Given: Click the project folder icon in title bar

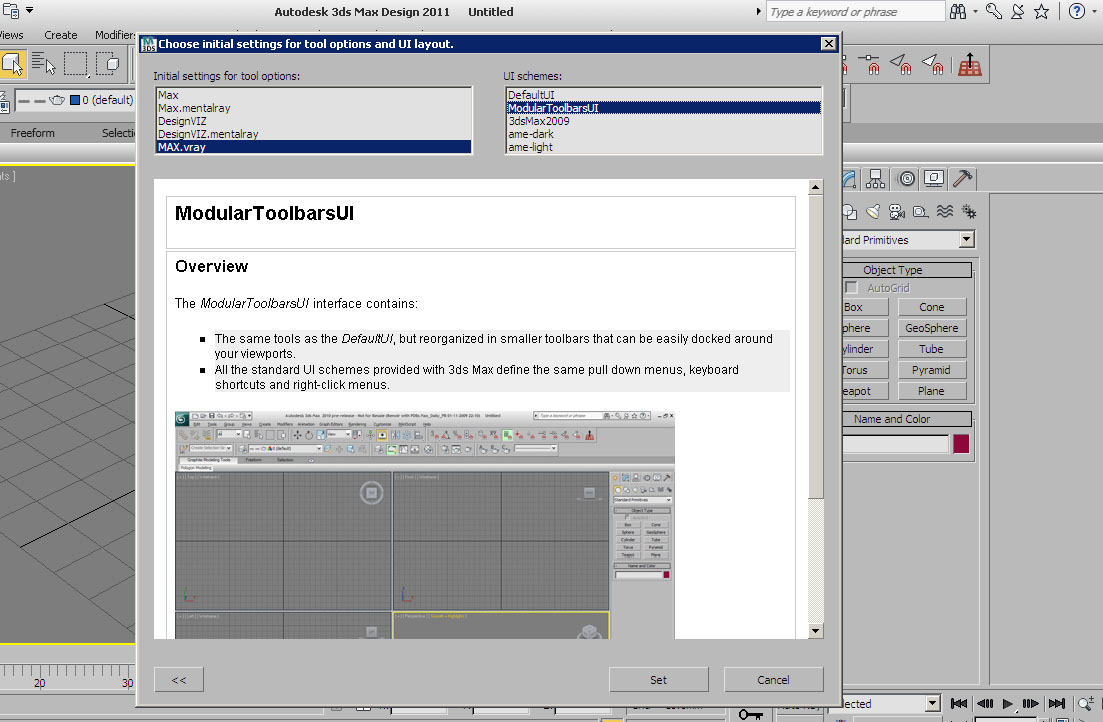Looking at the screenshot, I should [11, 11].
